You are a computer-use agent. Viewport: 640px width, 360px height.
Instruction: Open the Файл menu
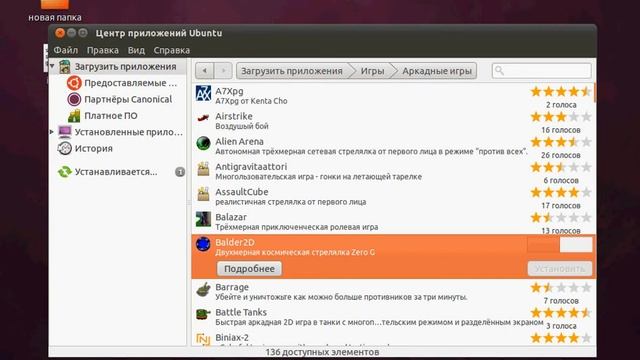tap(66, 50)
